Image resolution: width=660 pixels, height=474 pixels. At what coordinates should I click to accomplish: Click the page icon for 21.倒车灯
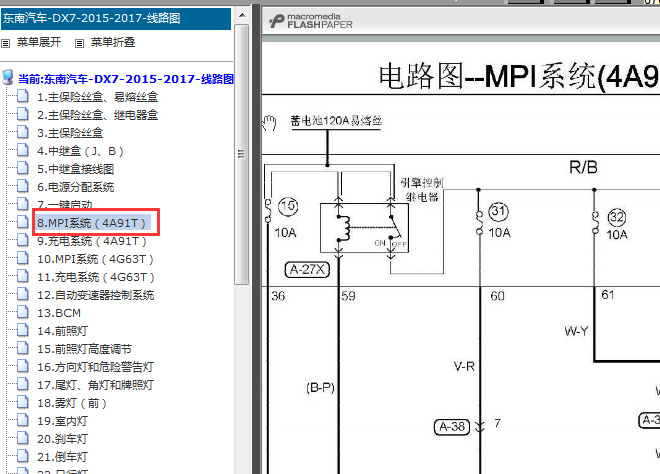tap(23, 455)
